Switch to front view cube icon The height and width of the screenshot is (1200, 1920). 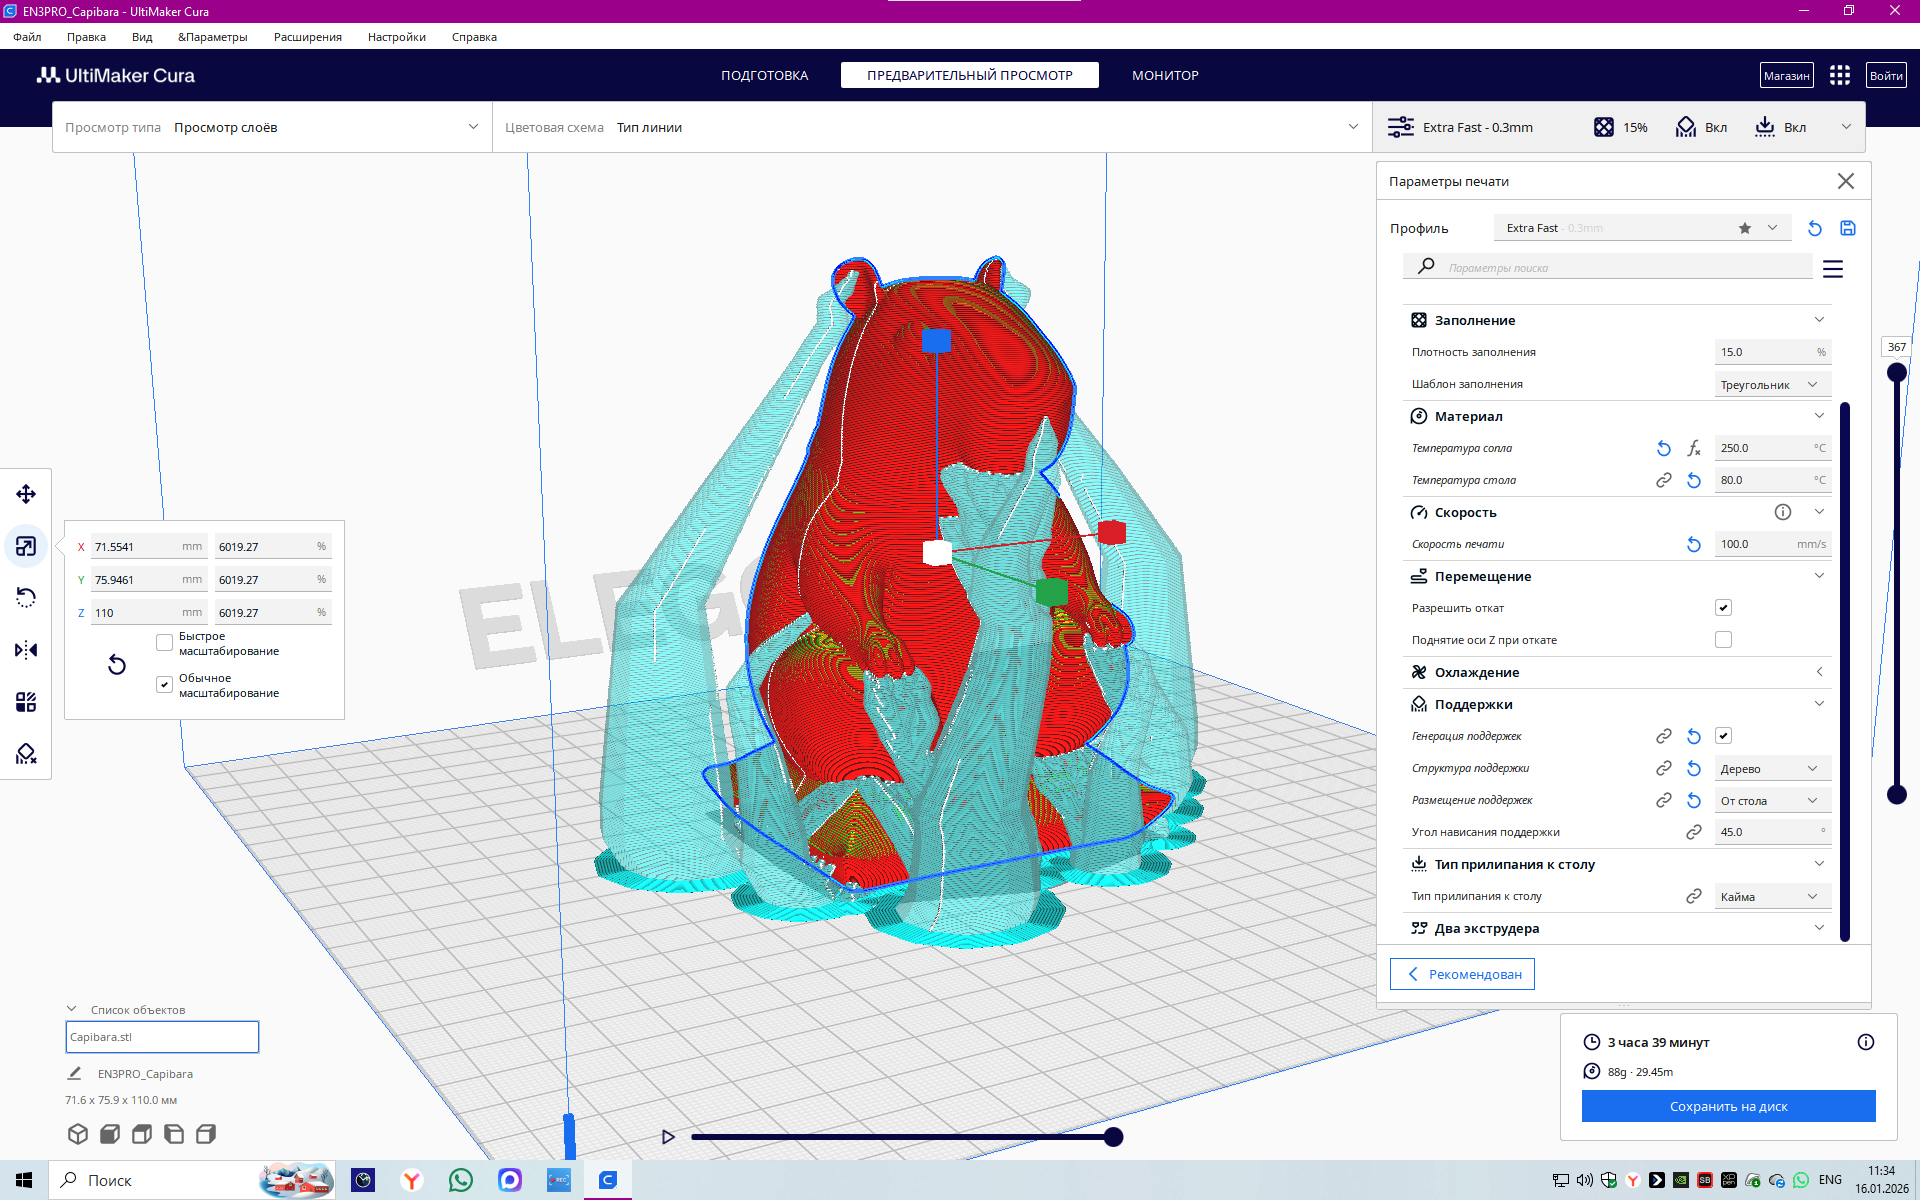click(x=110, y=1134)
